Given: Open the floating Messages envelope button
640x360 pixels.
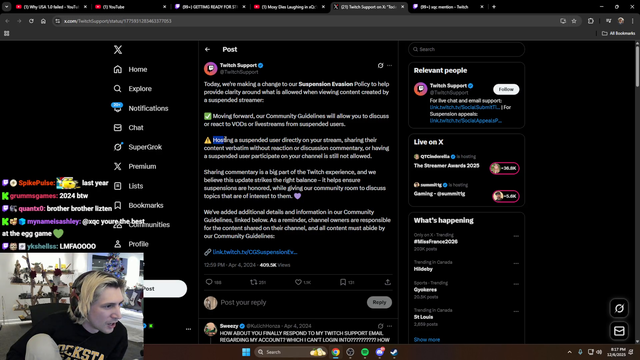Looking at the screenshot, I should click(x=619, y=331).
